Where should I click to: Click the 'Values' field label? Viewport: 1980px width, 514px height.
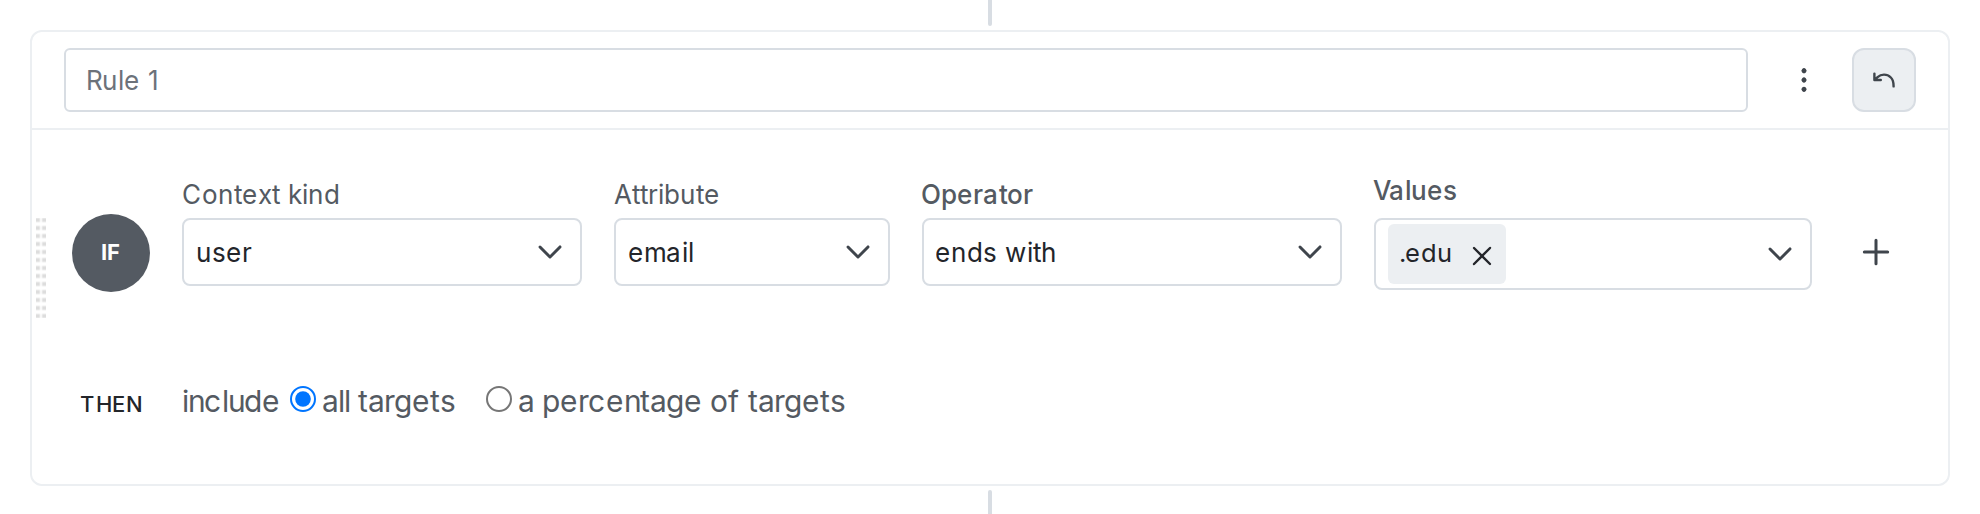pos(1414,191)
